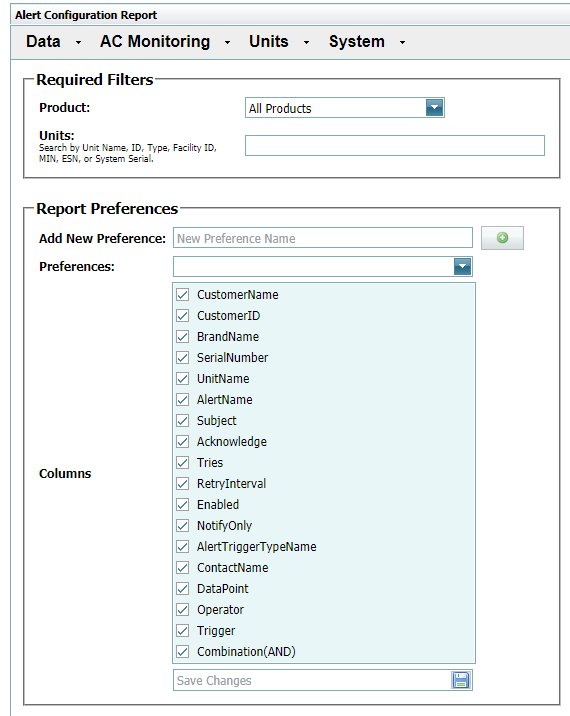Screen dimensions: 570x716
Task: Open the Data menu
Action: 43,42
